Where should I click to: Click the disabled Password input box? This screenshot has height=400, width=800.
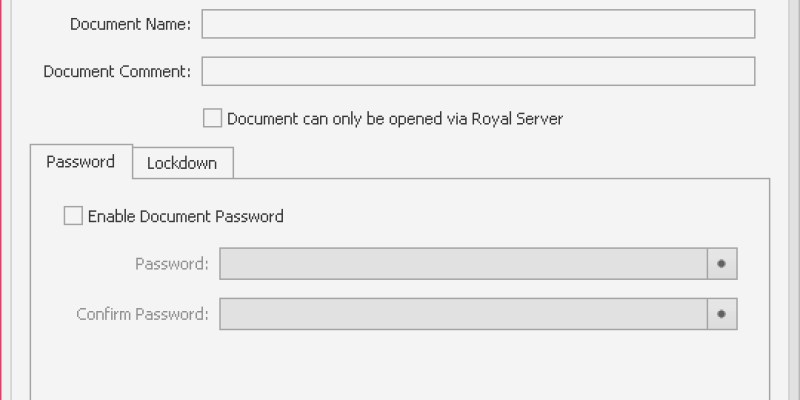tap(463, 264)
